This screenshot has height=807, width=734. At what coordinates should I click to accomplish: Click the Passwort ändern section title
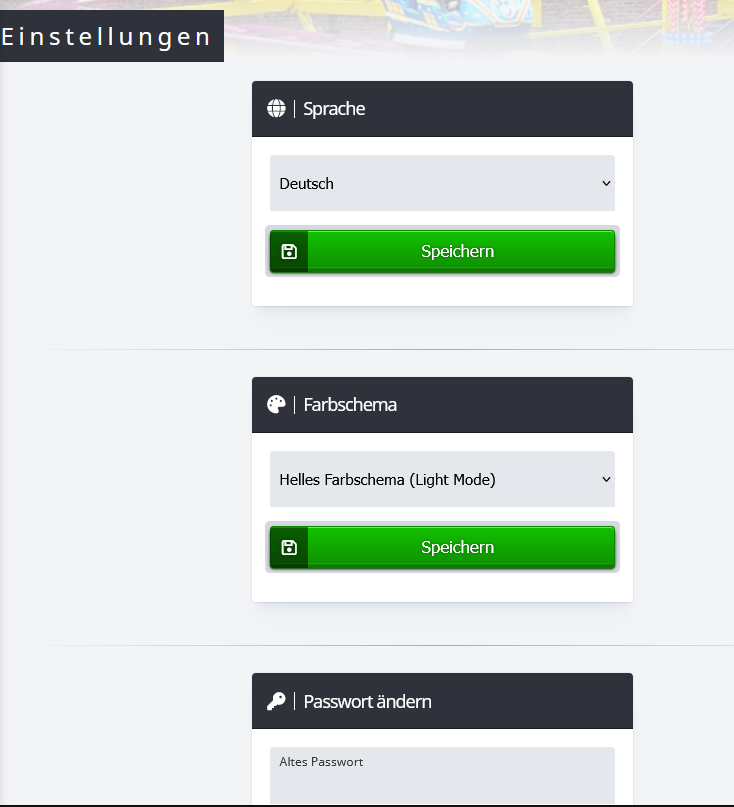click(x=367, y=701)
